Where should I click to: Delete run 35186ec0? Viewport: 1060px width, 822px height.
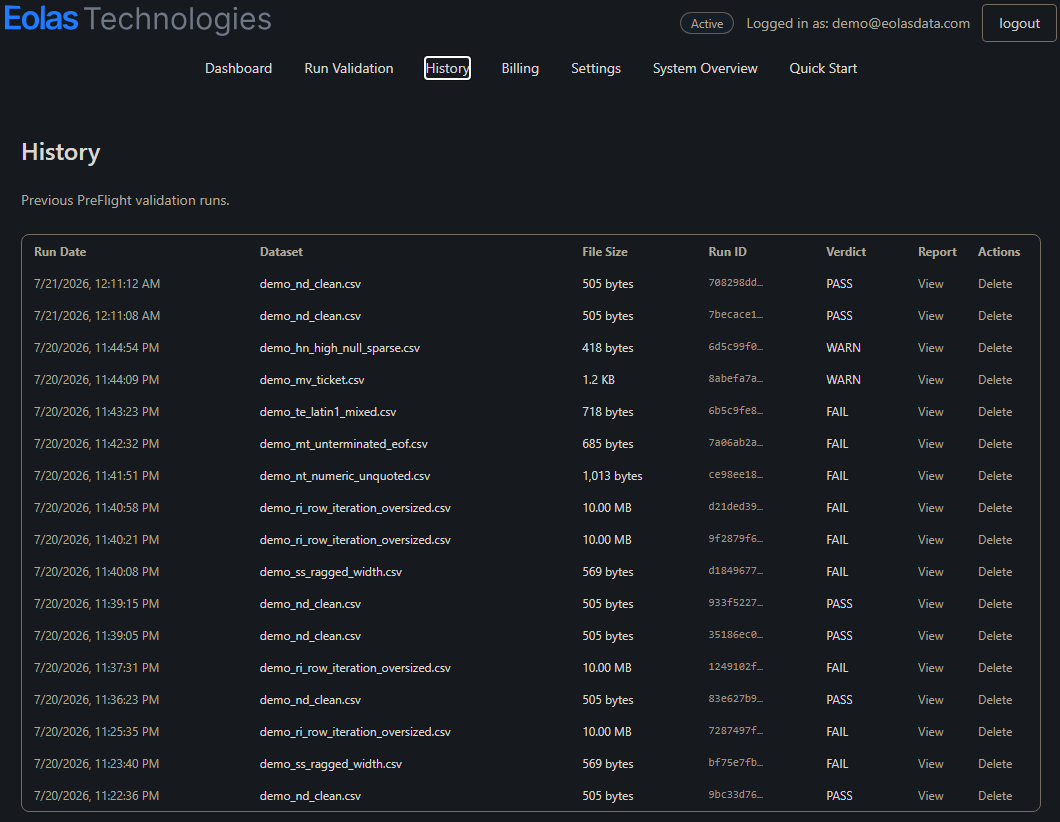click(x=994, y=635)
